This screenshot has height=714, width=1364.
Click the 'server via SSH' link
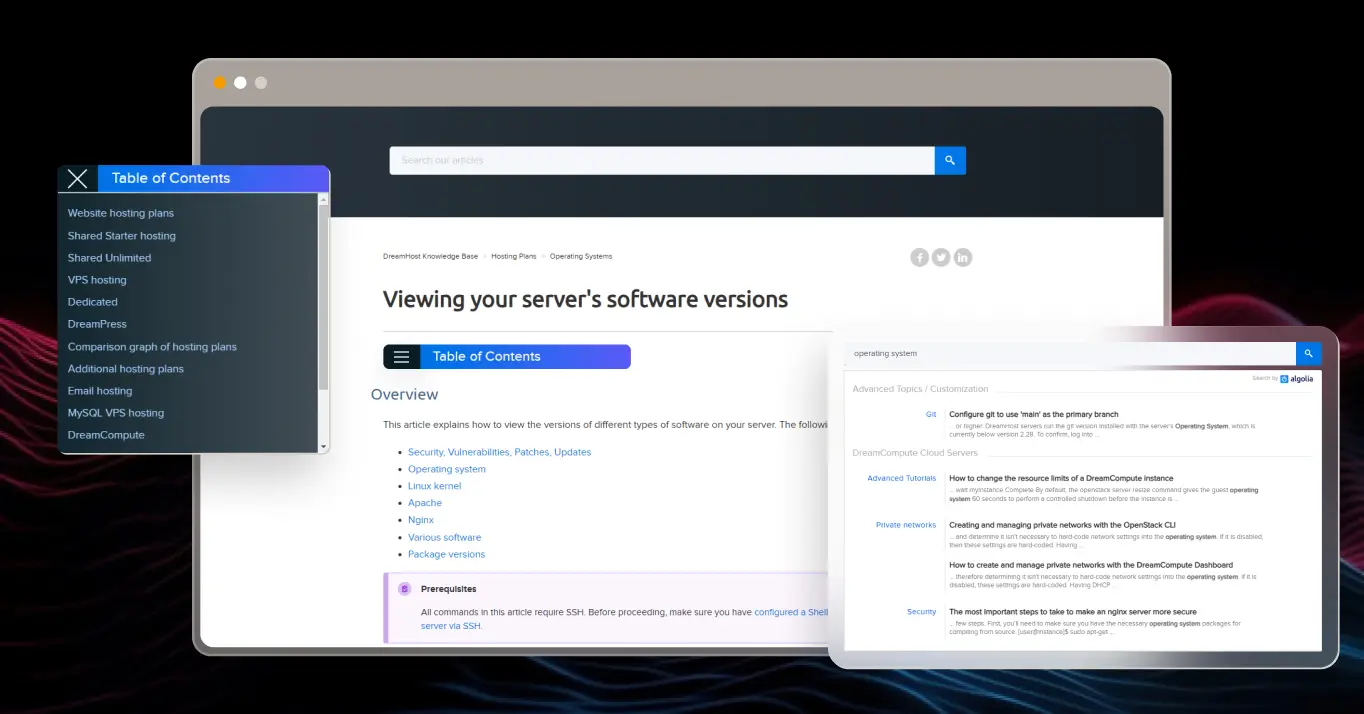click(x=451, y=626)
